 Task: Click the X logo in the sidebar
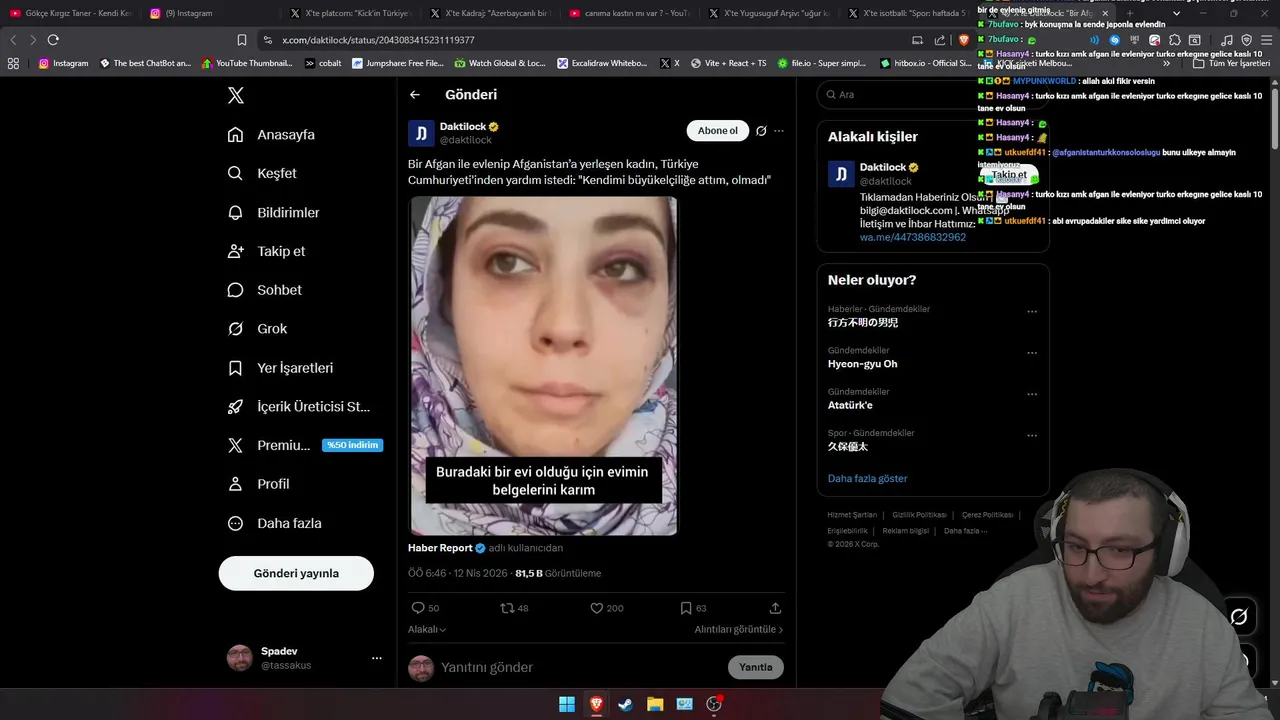(235, 95)
